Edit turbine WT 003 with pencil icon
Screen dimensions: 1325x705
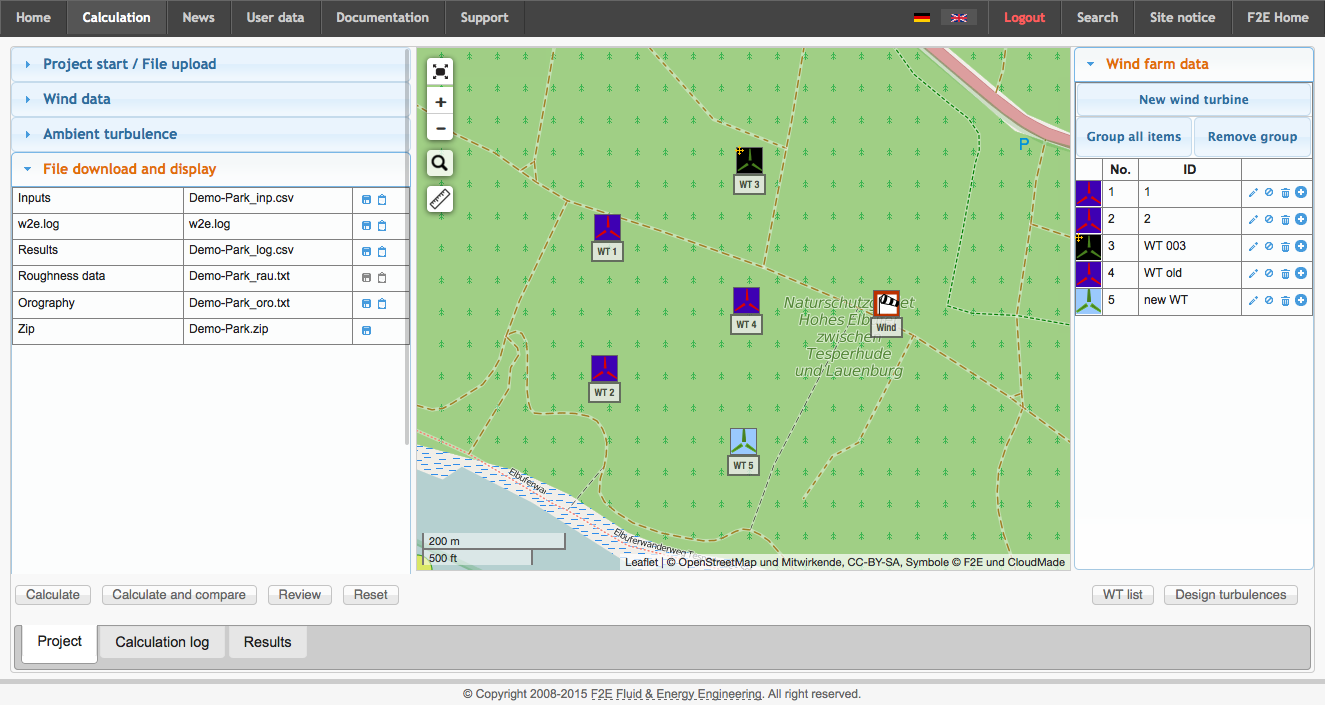point(1253,246)
